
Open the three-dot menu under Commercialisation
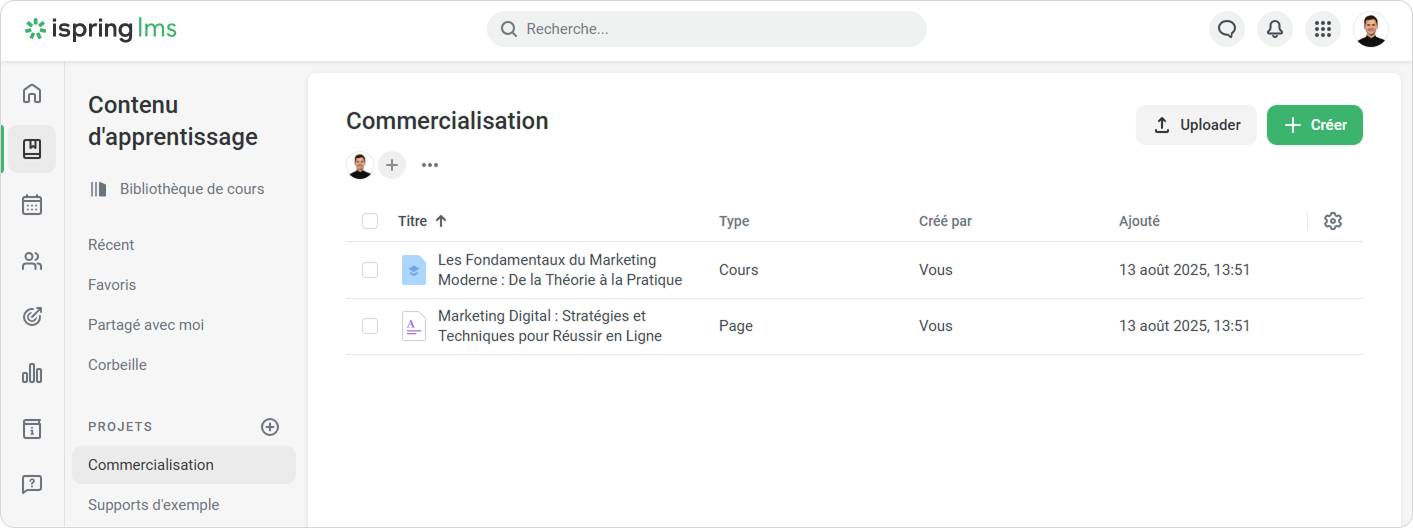(x=430, y=165)
